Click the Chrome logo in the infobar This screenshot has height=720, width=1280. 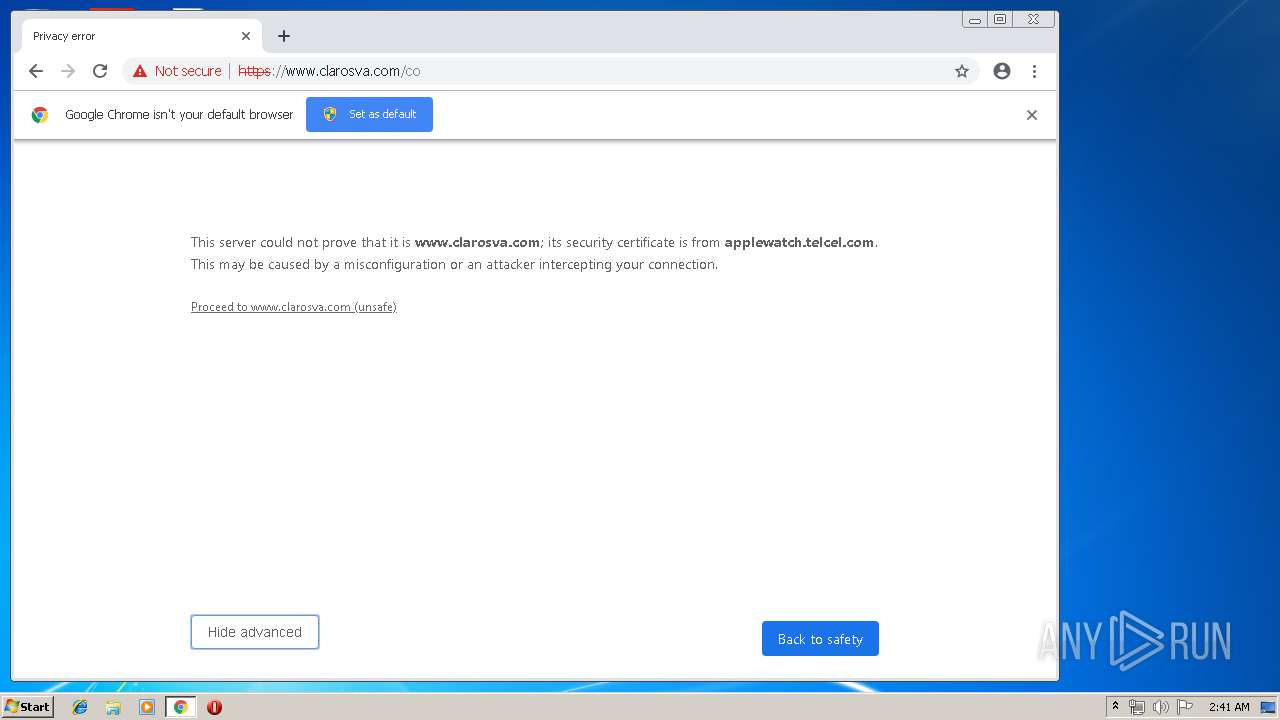(x=40, y=115)
